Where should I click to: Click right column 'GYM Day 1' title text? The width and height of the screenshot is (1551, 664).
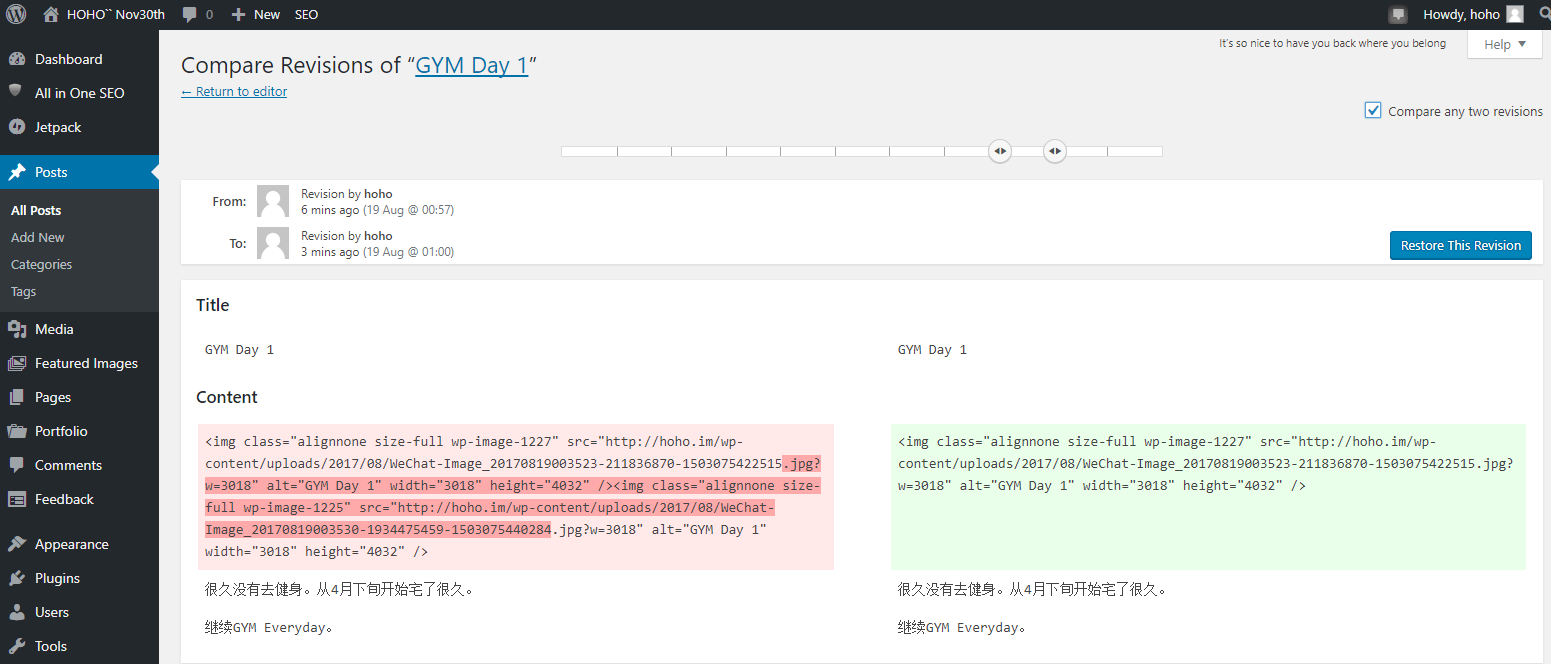pos(932,350)
